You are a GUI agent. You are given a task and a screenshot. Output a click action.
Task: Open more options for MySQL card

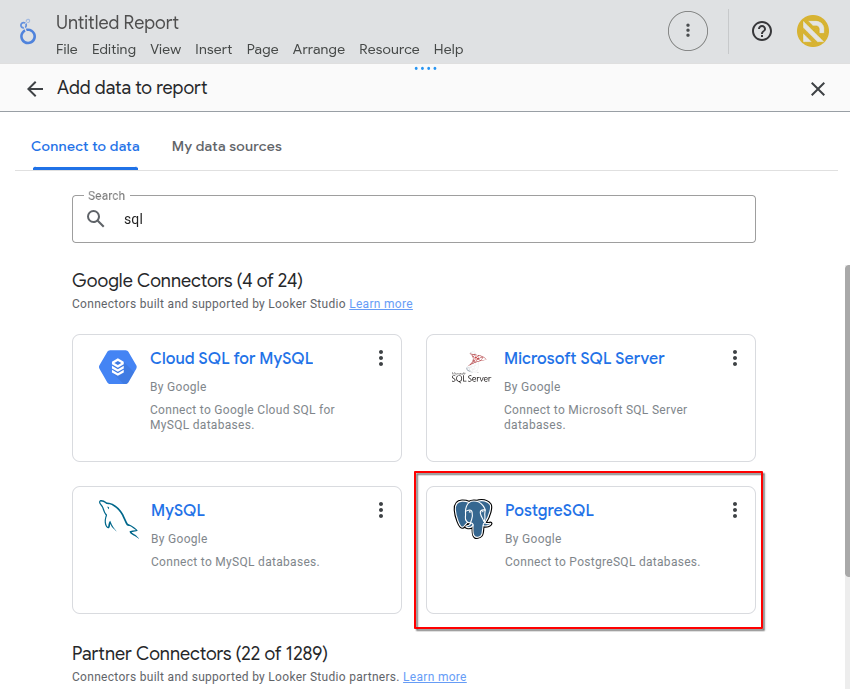(381, 510)
